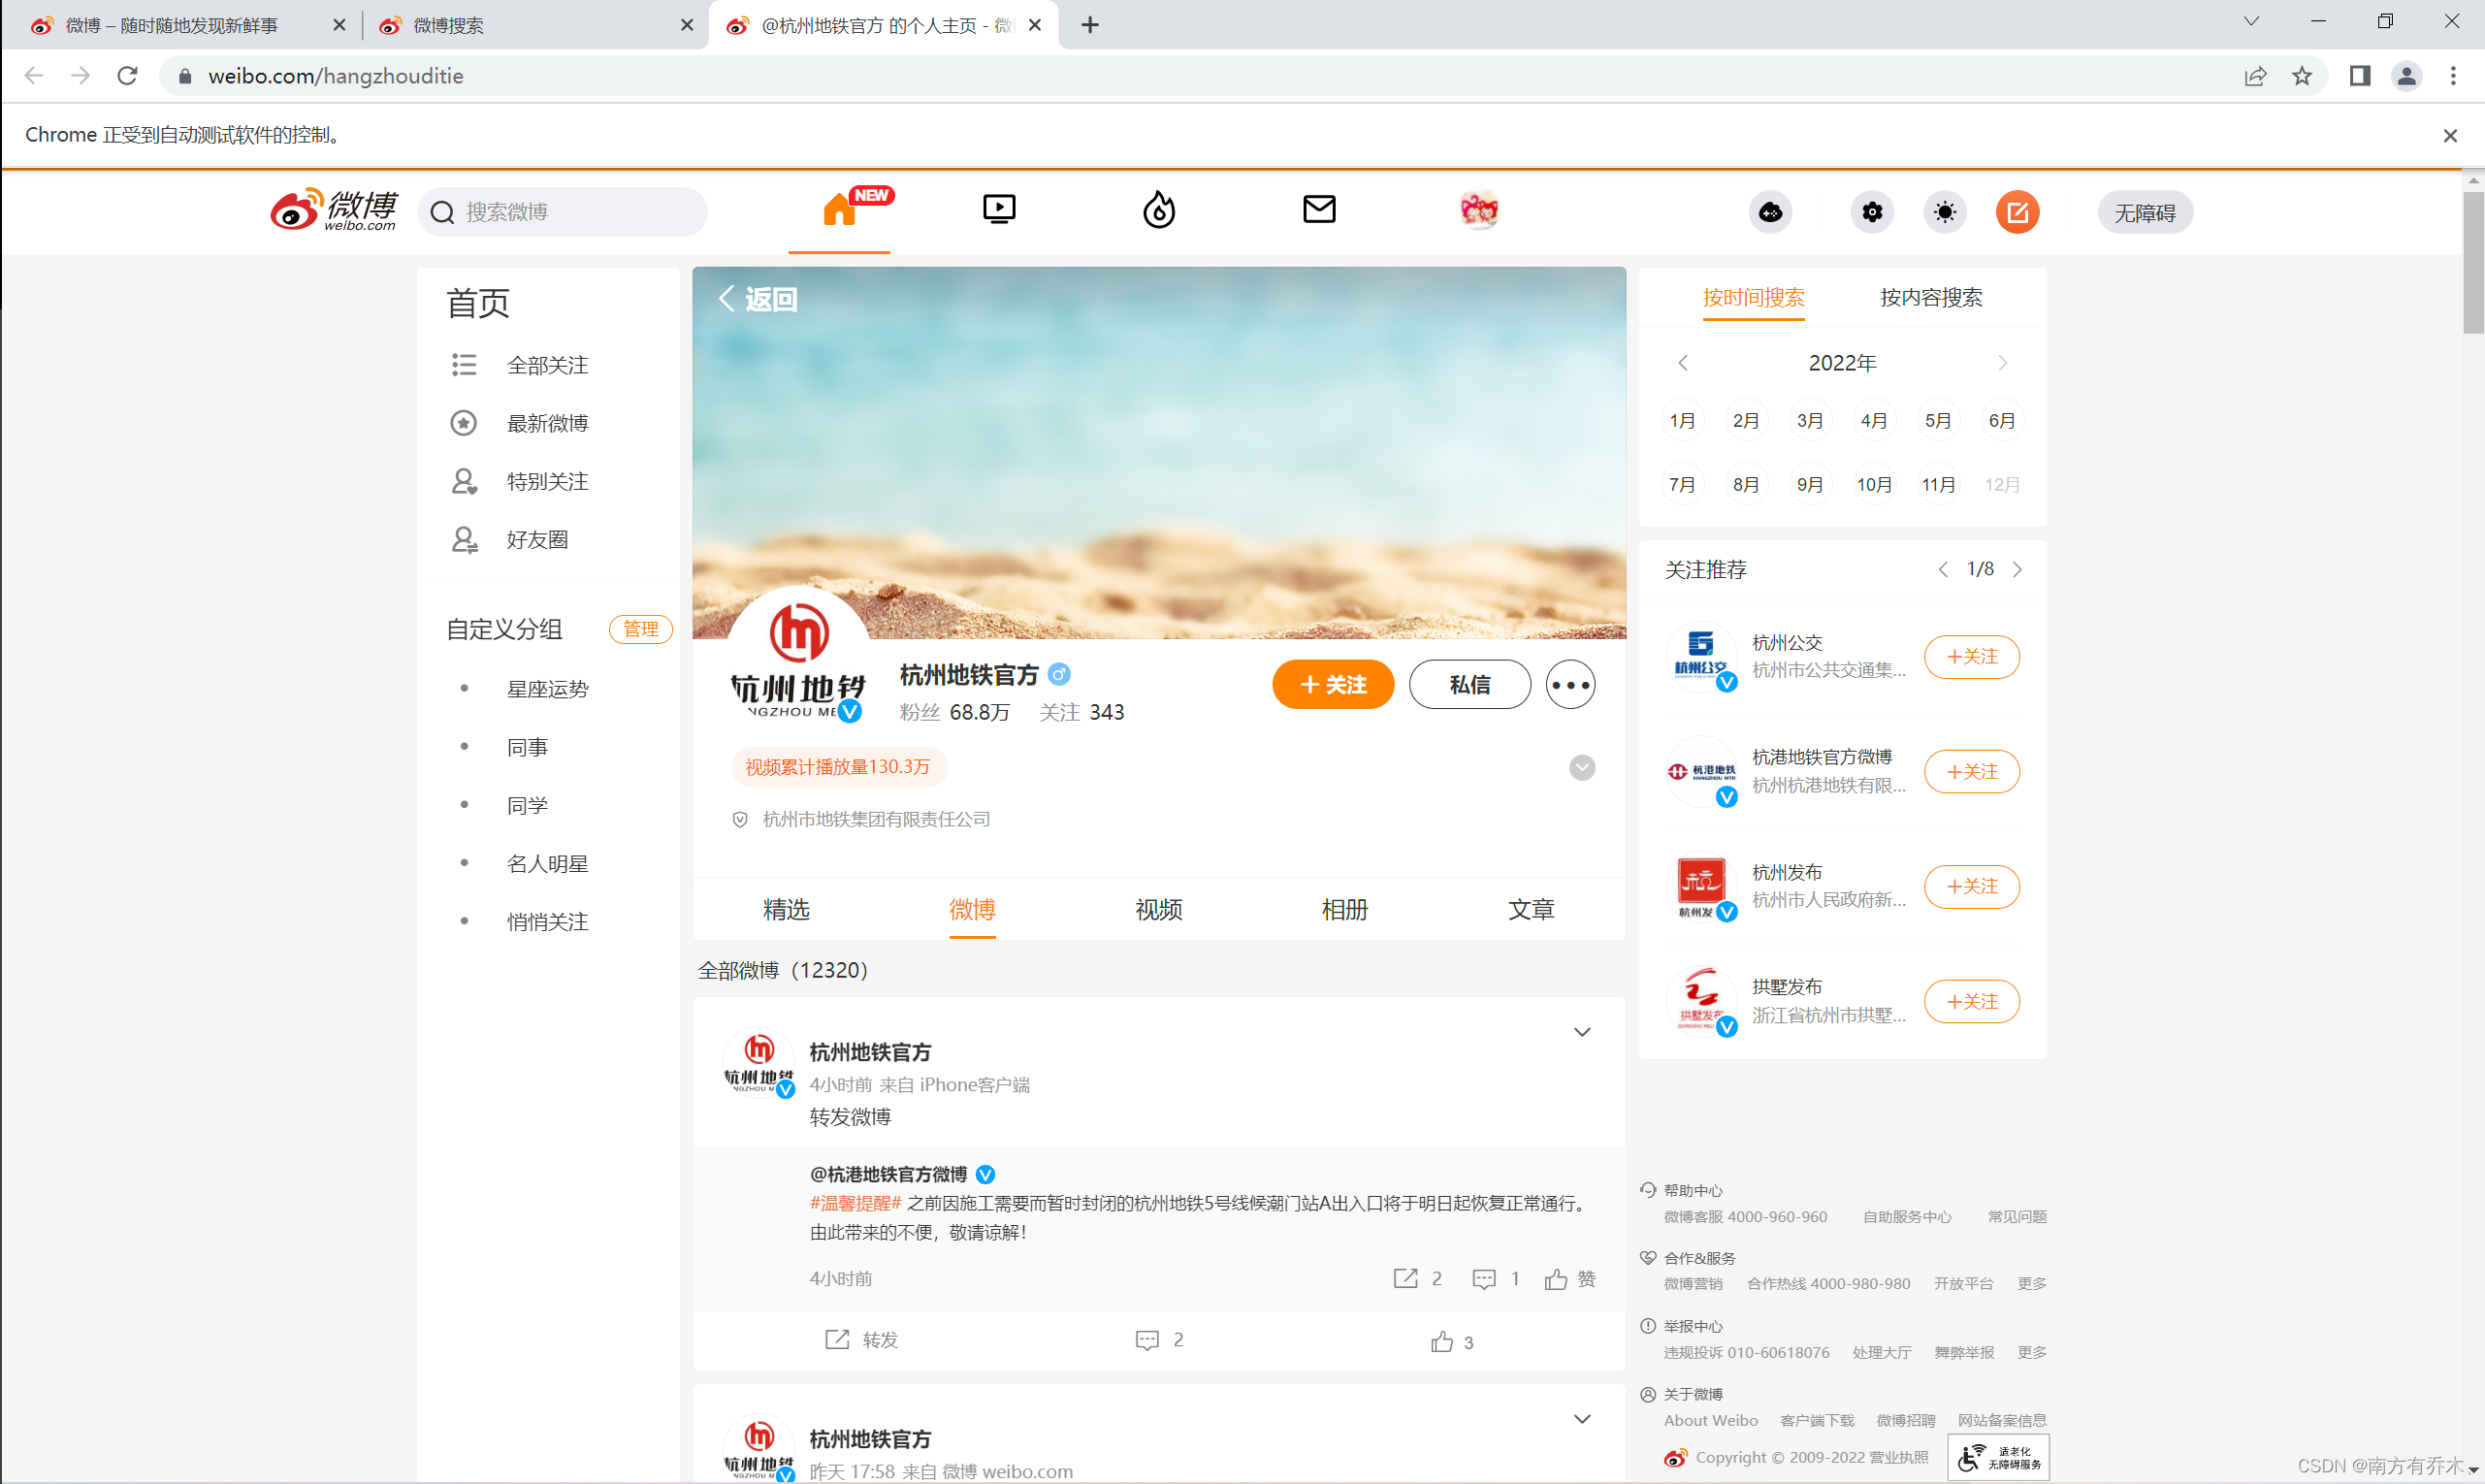
Task: Open the settings gear icon in Weibo header
Action: click(1871, 212)
